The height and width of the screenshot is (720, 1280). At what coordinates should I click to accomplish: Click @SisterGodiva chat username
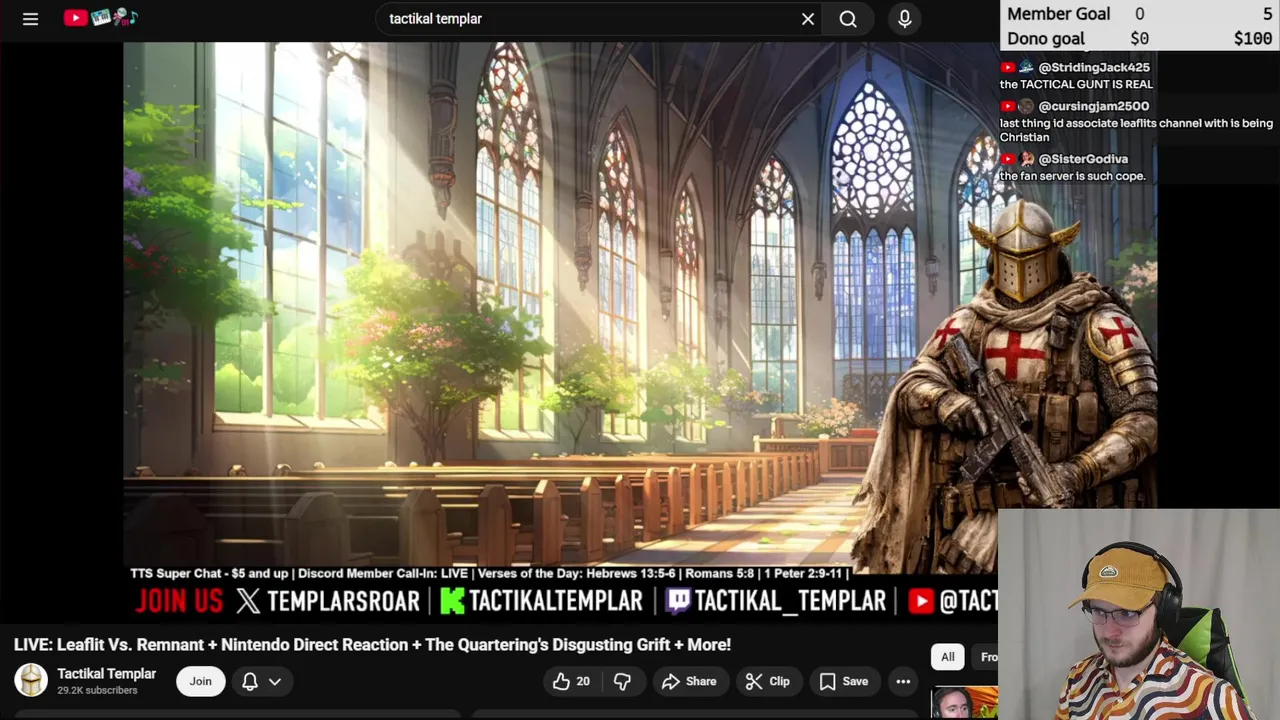1083,159
